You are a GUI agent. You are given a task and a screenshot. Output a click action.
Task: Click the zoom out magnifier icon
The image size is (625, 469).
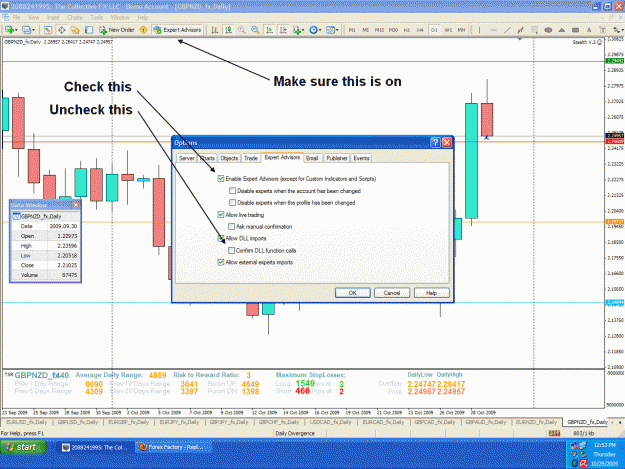(255, 30)
